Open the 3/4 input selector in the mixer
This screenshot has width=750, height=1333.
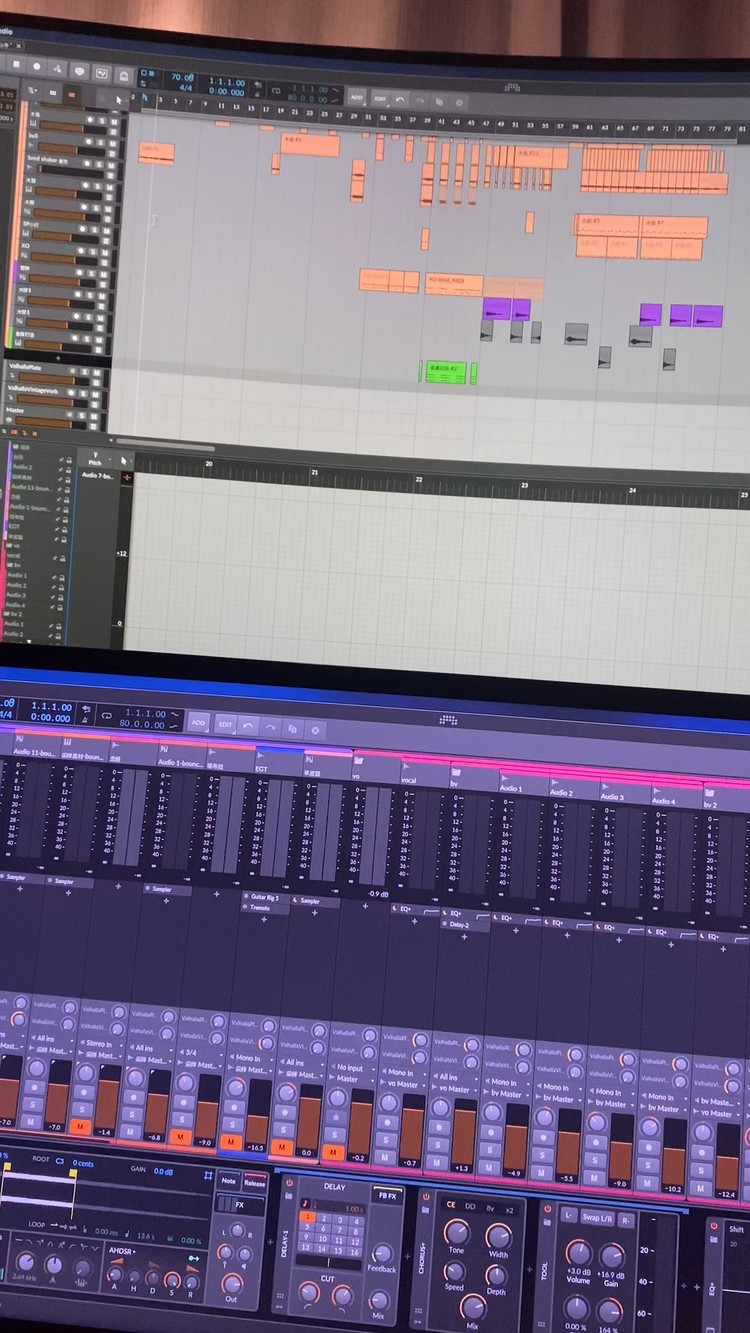199,1053
